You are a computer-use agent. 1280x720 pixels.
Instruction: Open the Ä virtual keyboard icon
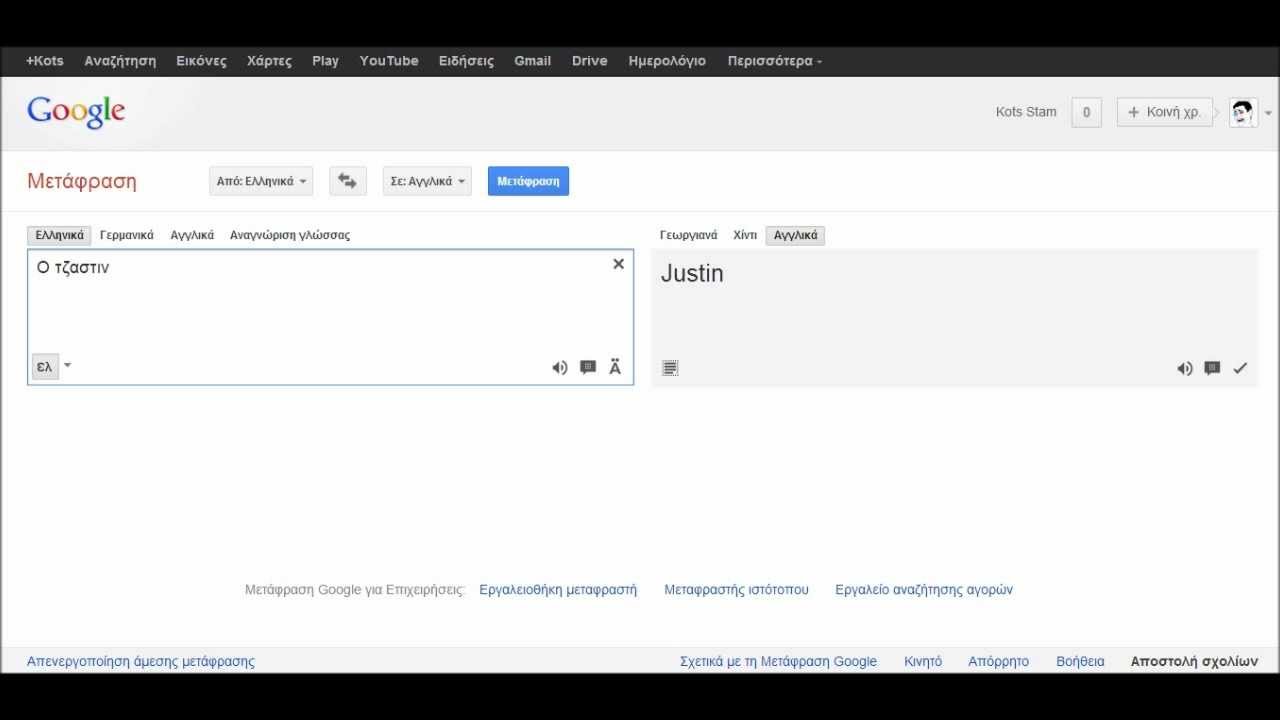615,367
